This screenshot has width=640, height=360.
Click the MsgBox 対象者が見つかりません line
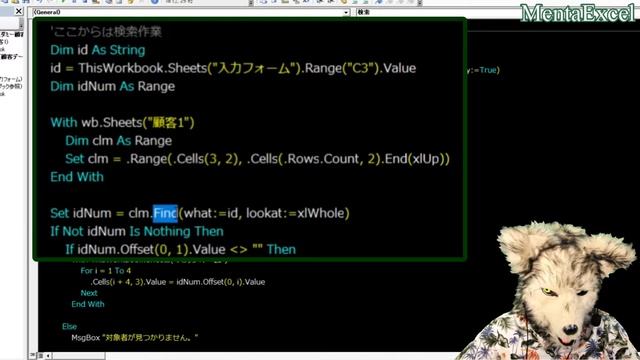click(x=135, y=338)
